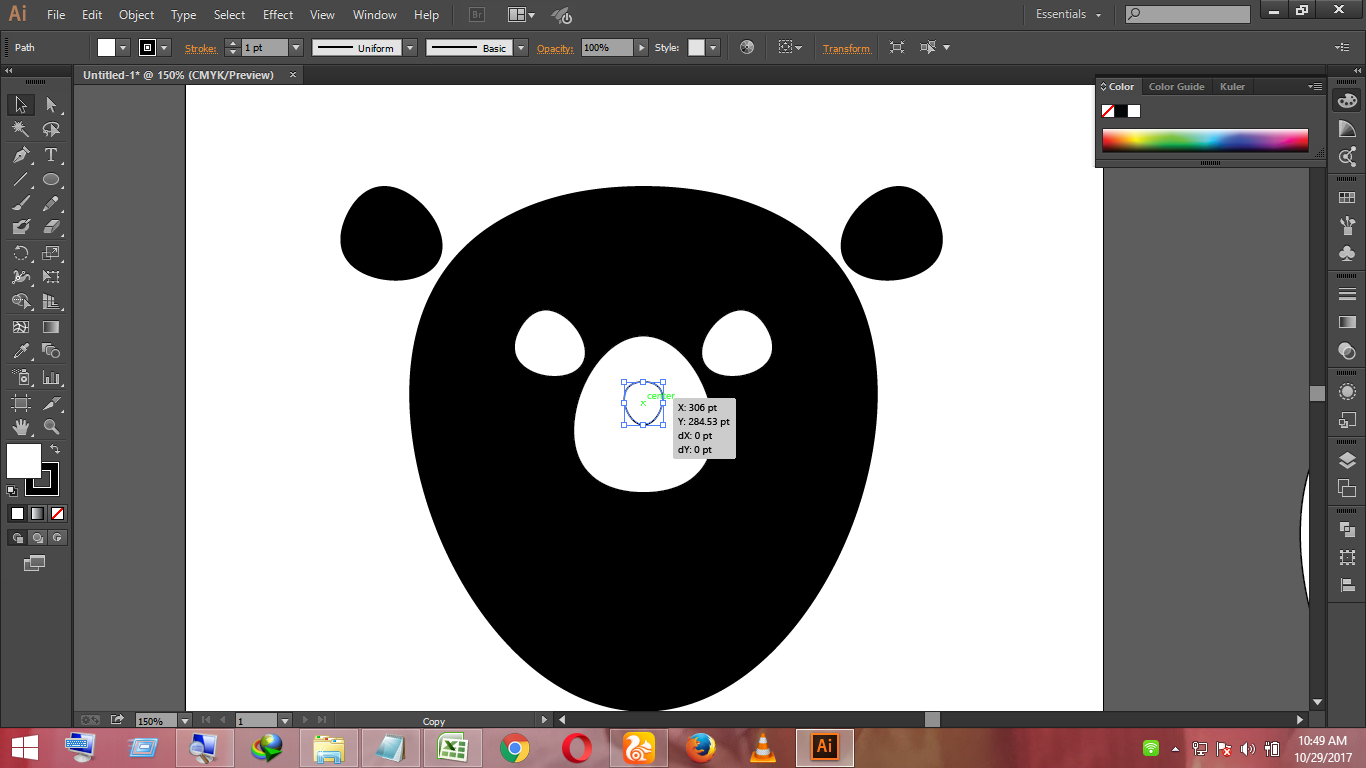Select the Direct Selection tool (white arrow)
This screenshot has width=1366, height=768.
(51, 105)
